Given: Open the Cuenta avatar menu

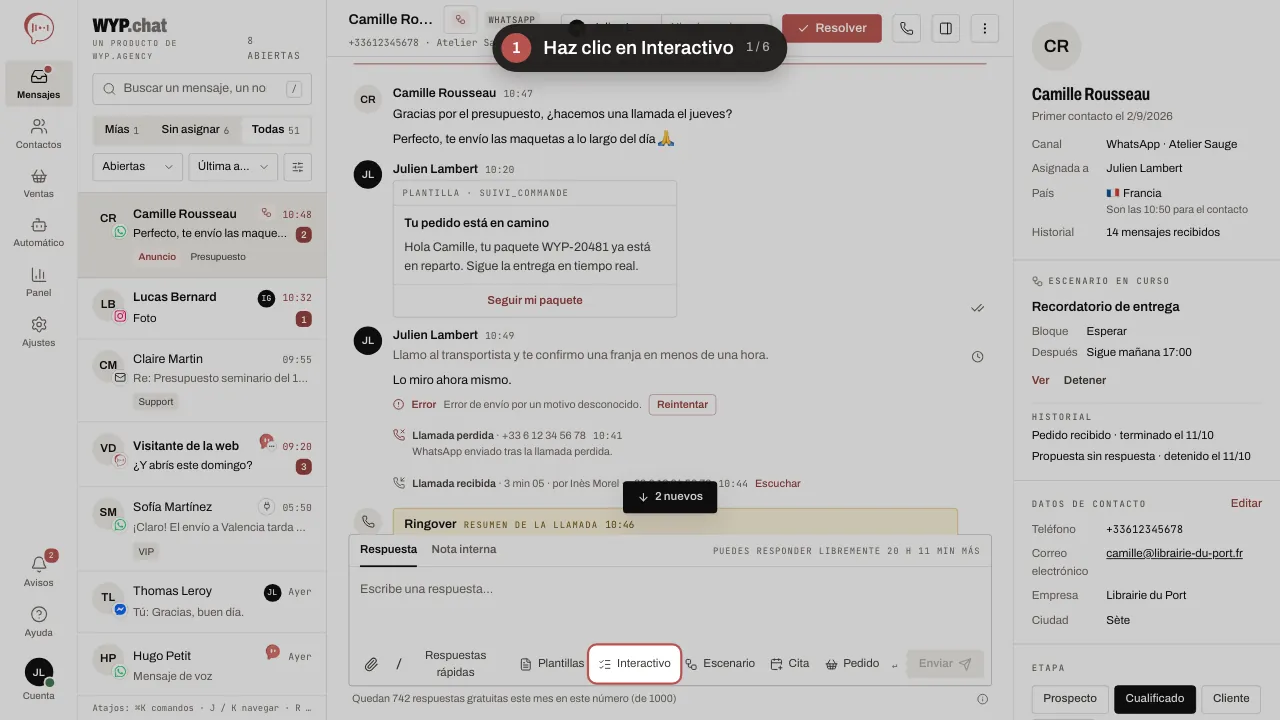Looking at the screenshot, I should 39,679.
